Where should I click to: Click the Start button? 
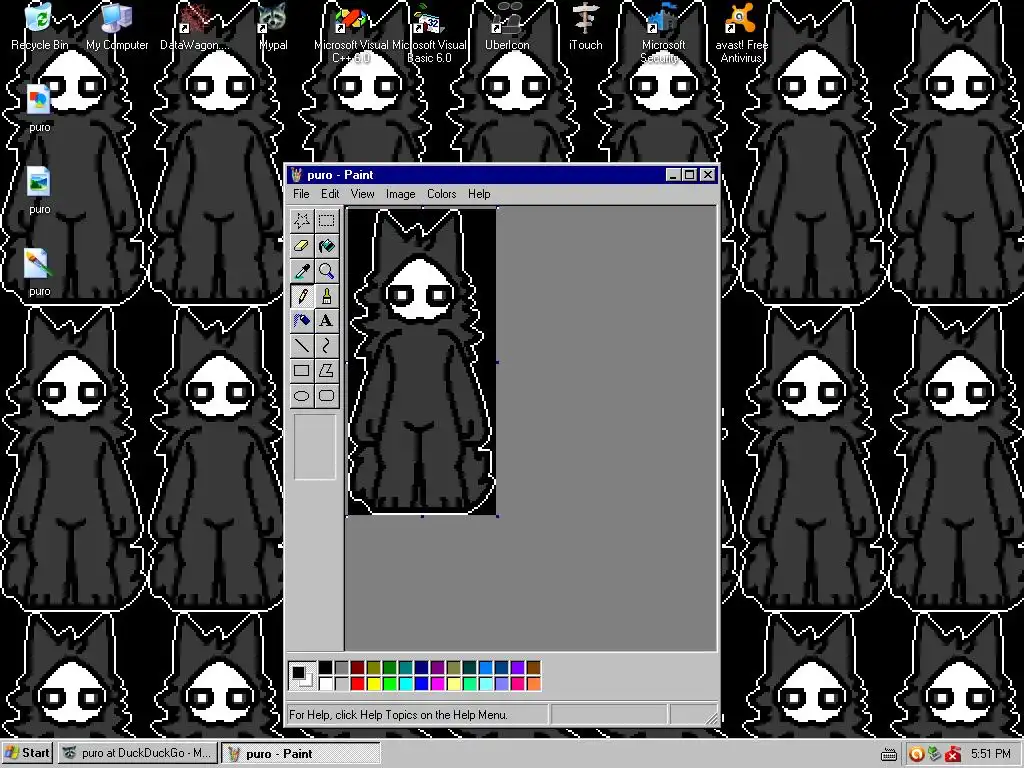point(27,753)
